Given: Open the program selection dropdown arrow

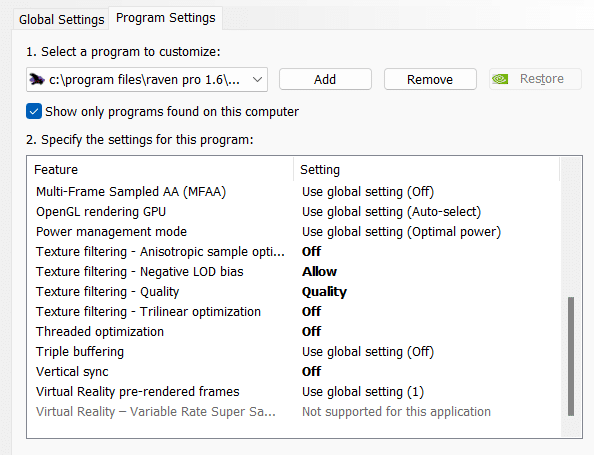Looking at the screenshot, I should (x=257, y=80).
